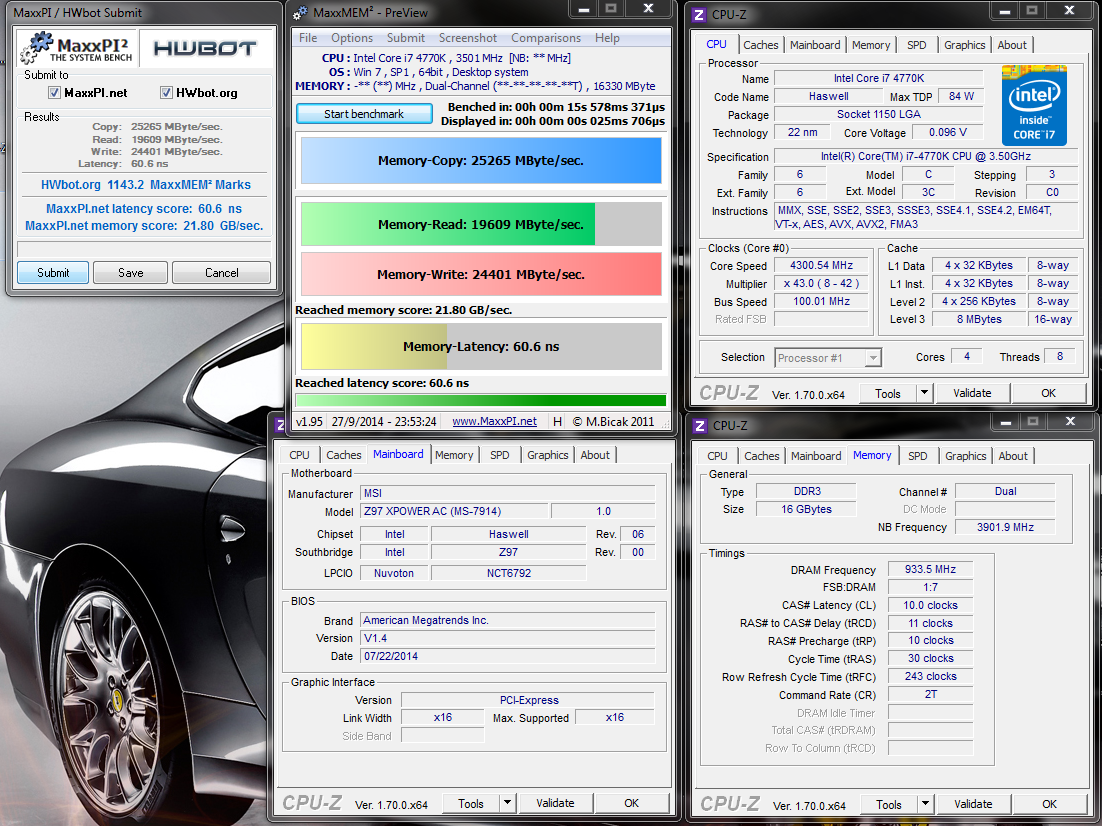Viewport: 1102px width, 826px height.
Task: Click the Level 3 8 MBytes cache value
Action: [x=979, y=319]
